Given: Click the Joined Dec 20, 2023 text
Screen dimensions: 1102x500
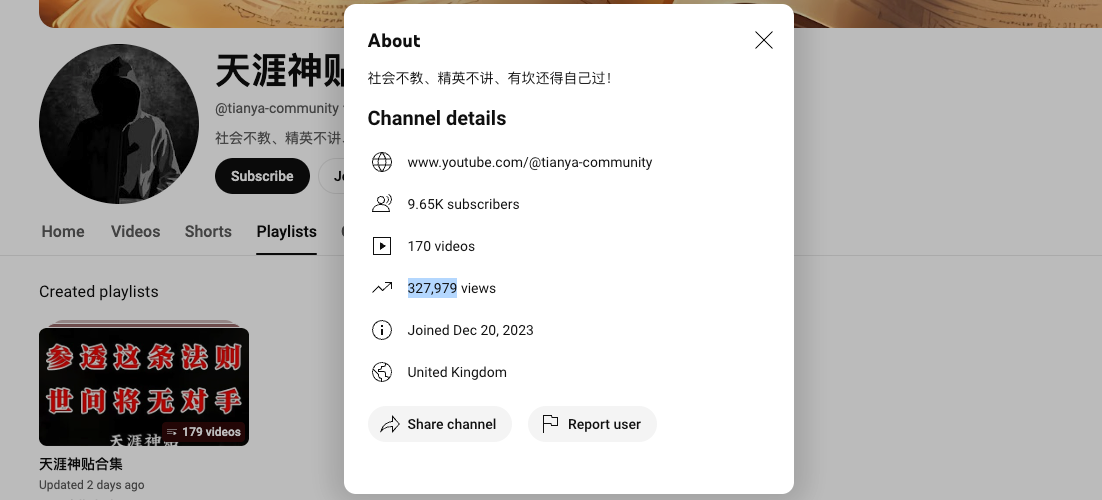Looking at the screenshot, I should coord(470,330).
